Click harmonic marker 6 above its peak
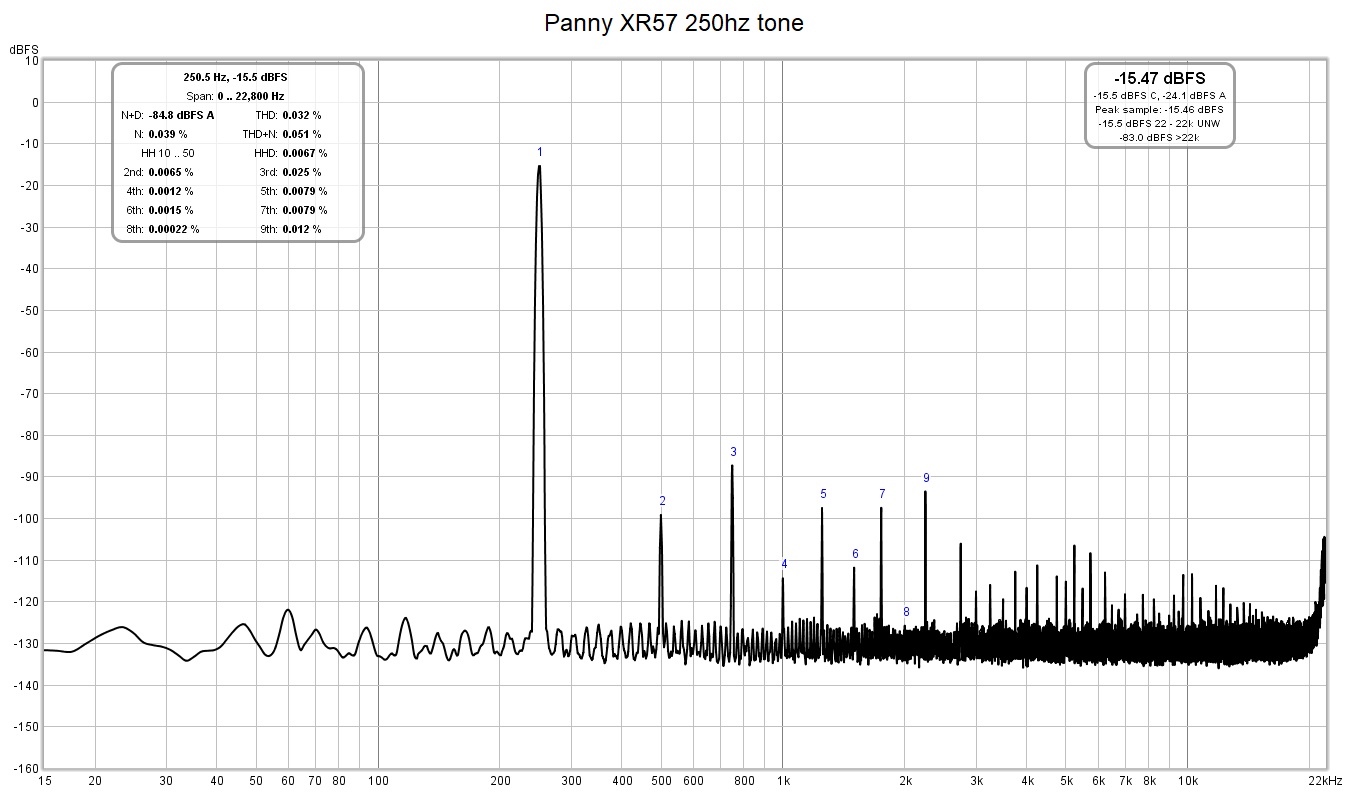Screen dimensions: 1348x793 tap(855, 554)
